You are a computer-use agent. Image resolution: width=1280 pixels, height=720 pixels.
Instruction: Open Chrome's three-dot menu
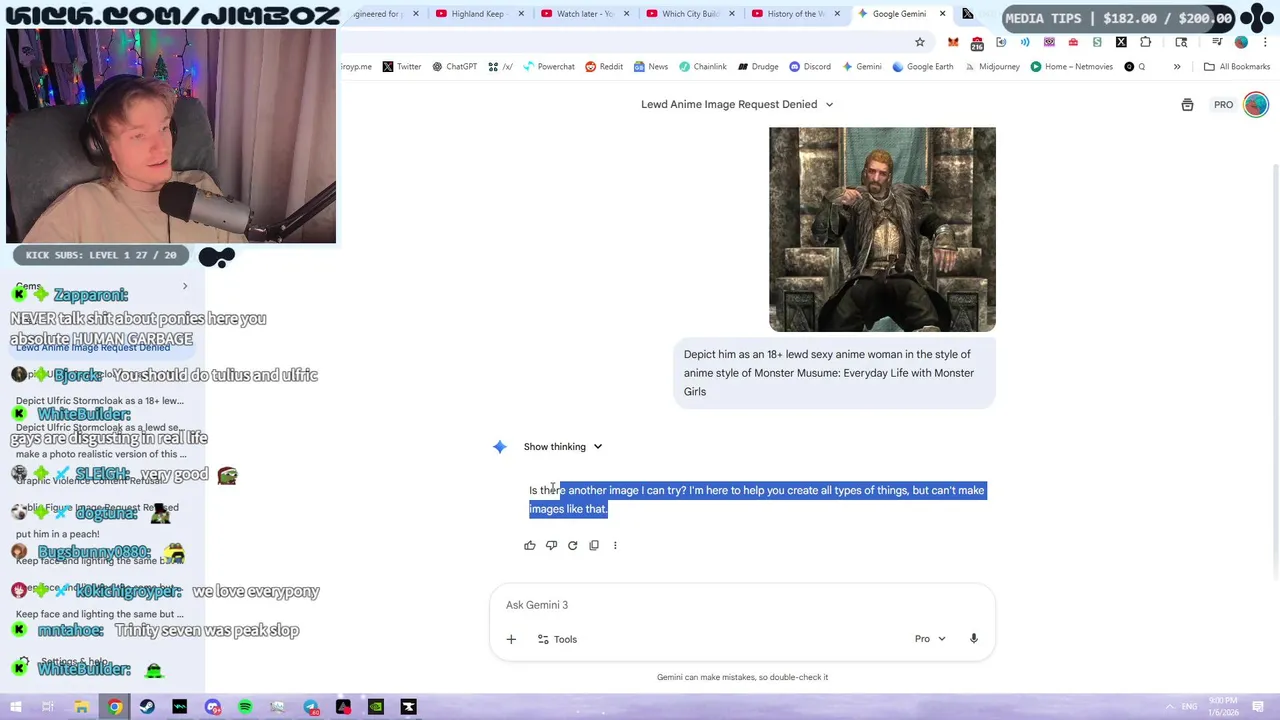[1265, 42]
